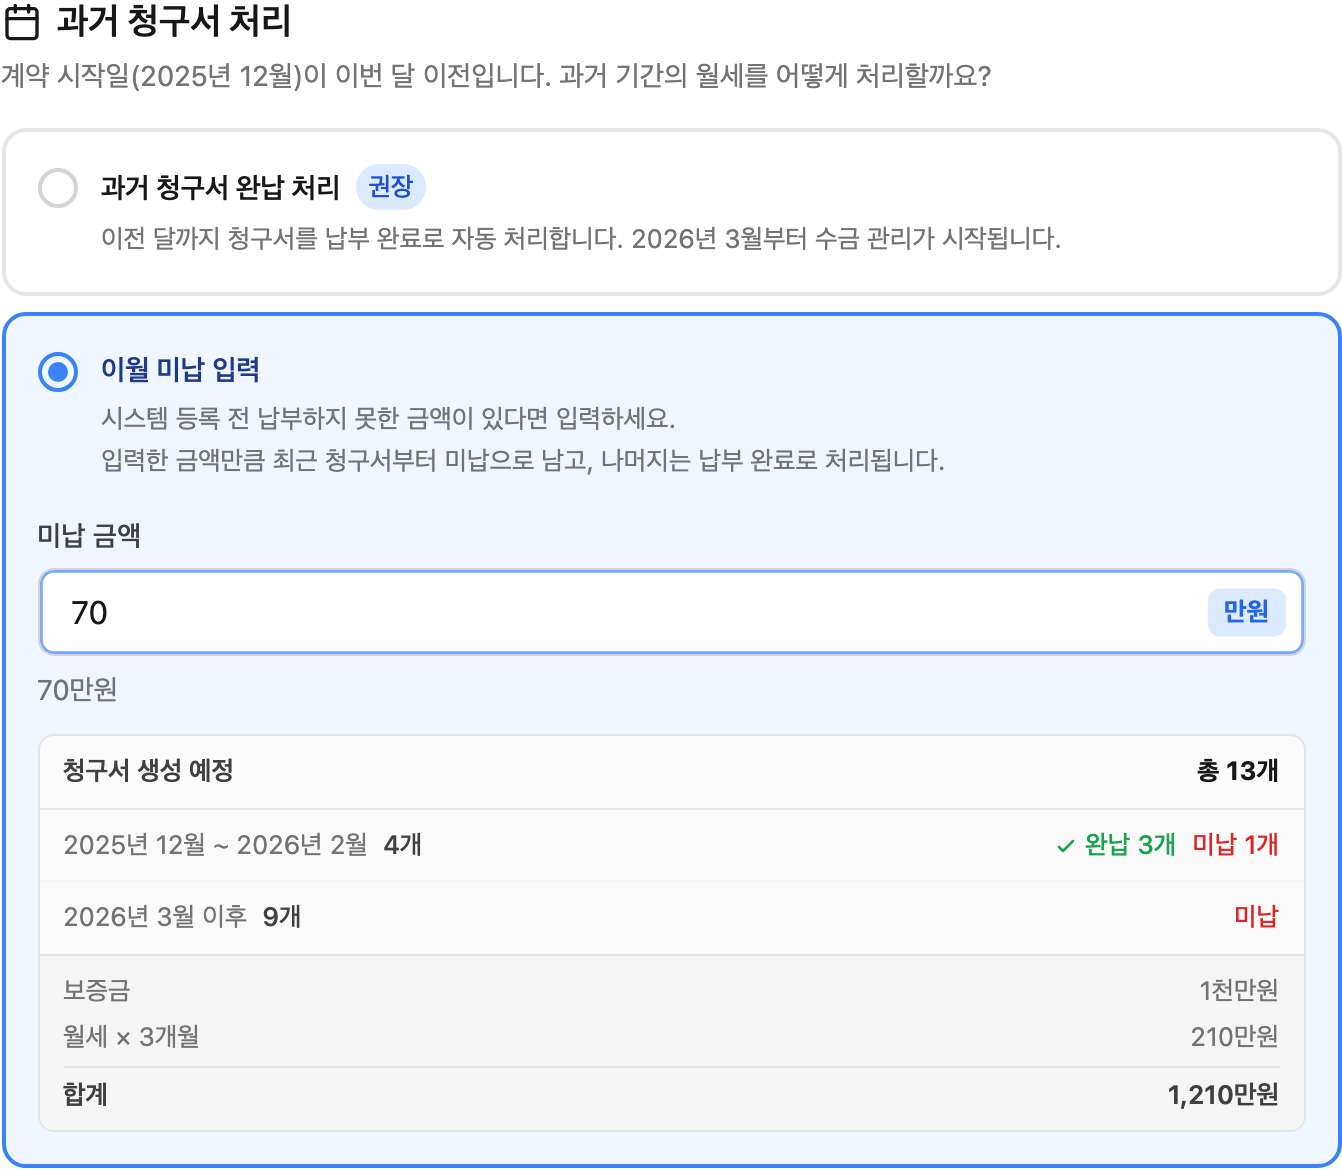Viewport: 1342px width, 1170px height.
Task: Click the question text 계약 시작일(2025년 12월)
Action: (x=496, y=76)
